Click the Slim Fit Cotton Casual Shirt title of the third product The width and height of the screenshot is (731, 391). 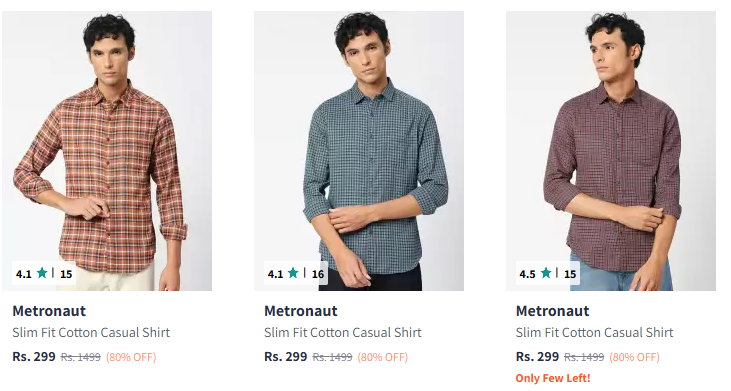(x=594, y=333)
